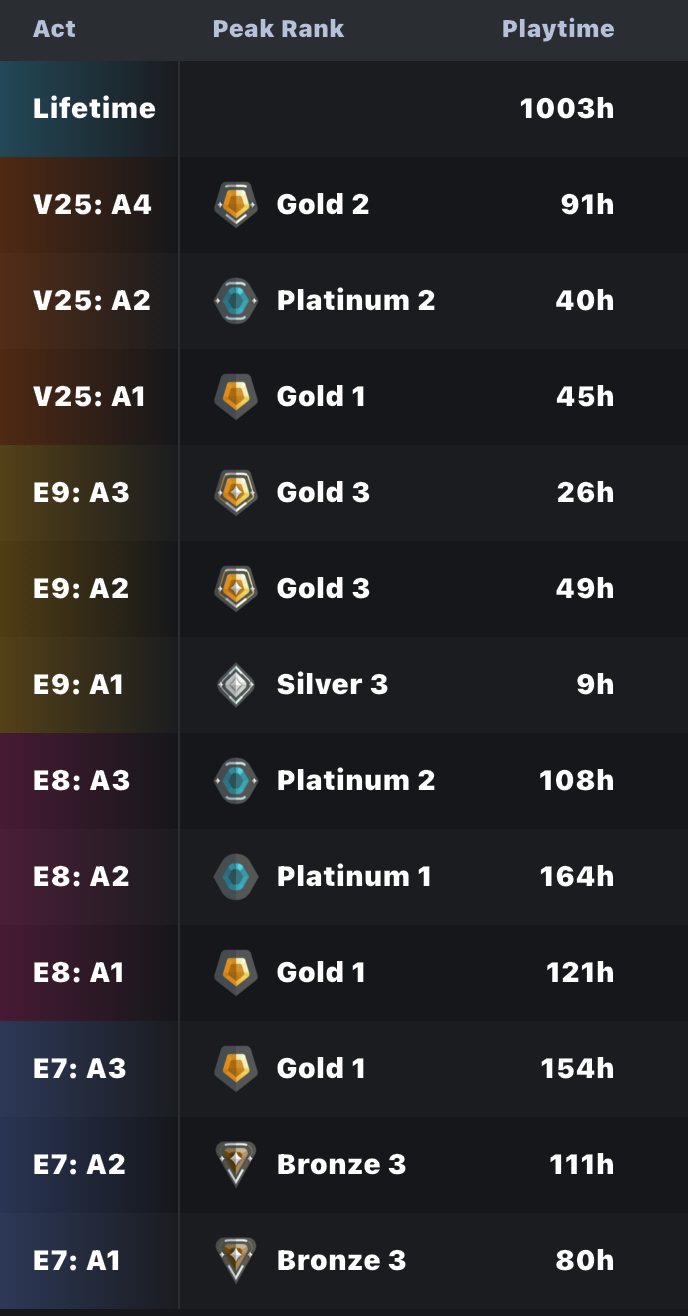Click the Bronze 3 icon for E7: A1

[236, 1260]
